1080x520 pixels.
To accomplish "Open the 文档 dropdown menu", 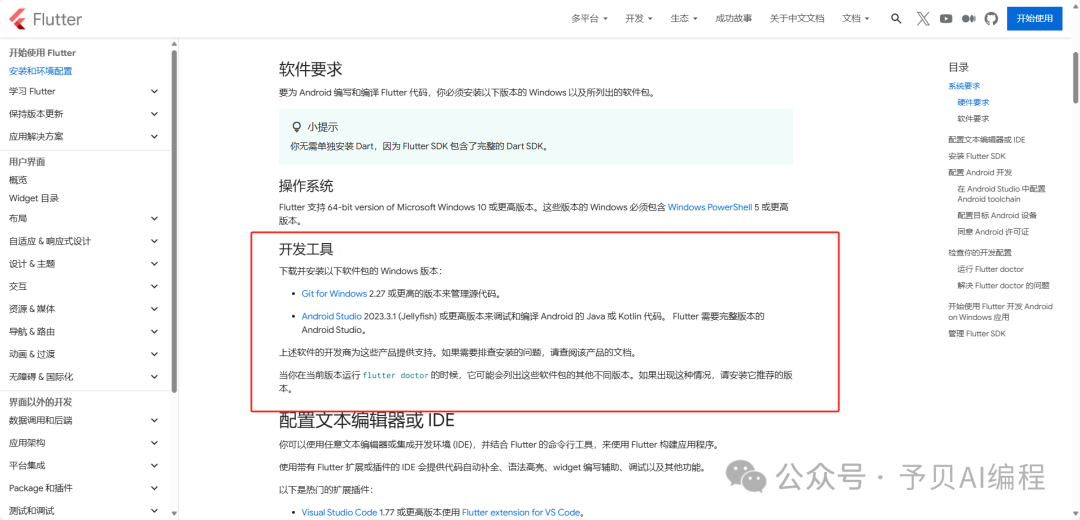I will [x=856, y=19].
